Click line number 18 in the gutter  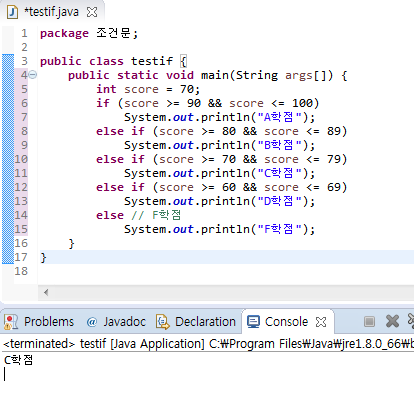click(21, 271)
